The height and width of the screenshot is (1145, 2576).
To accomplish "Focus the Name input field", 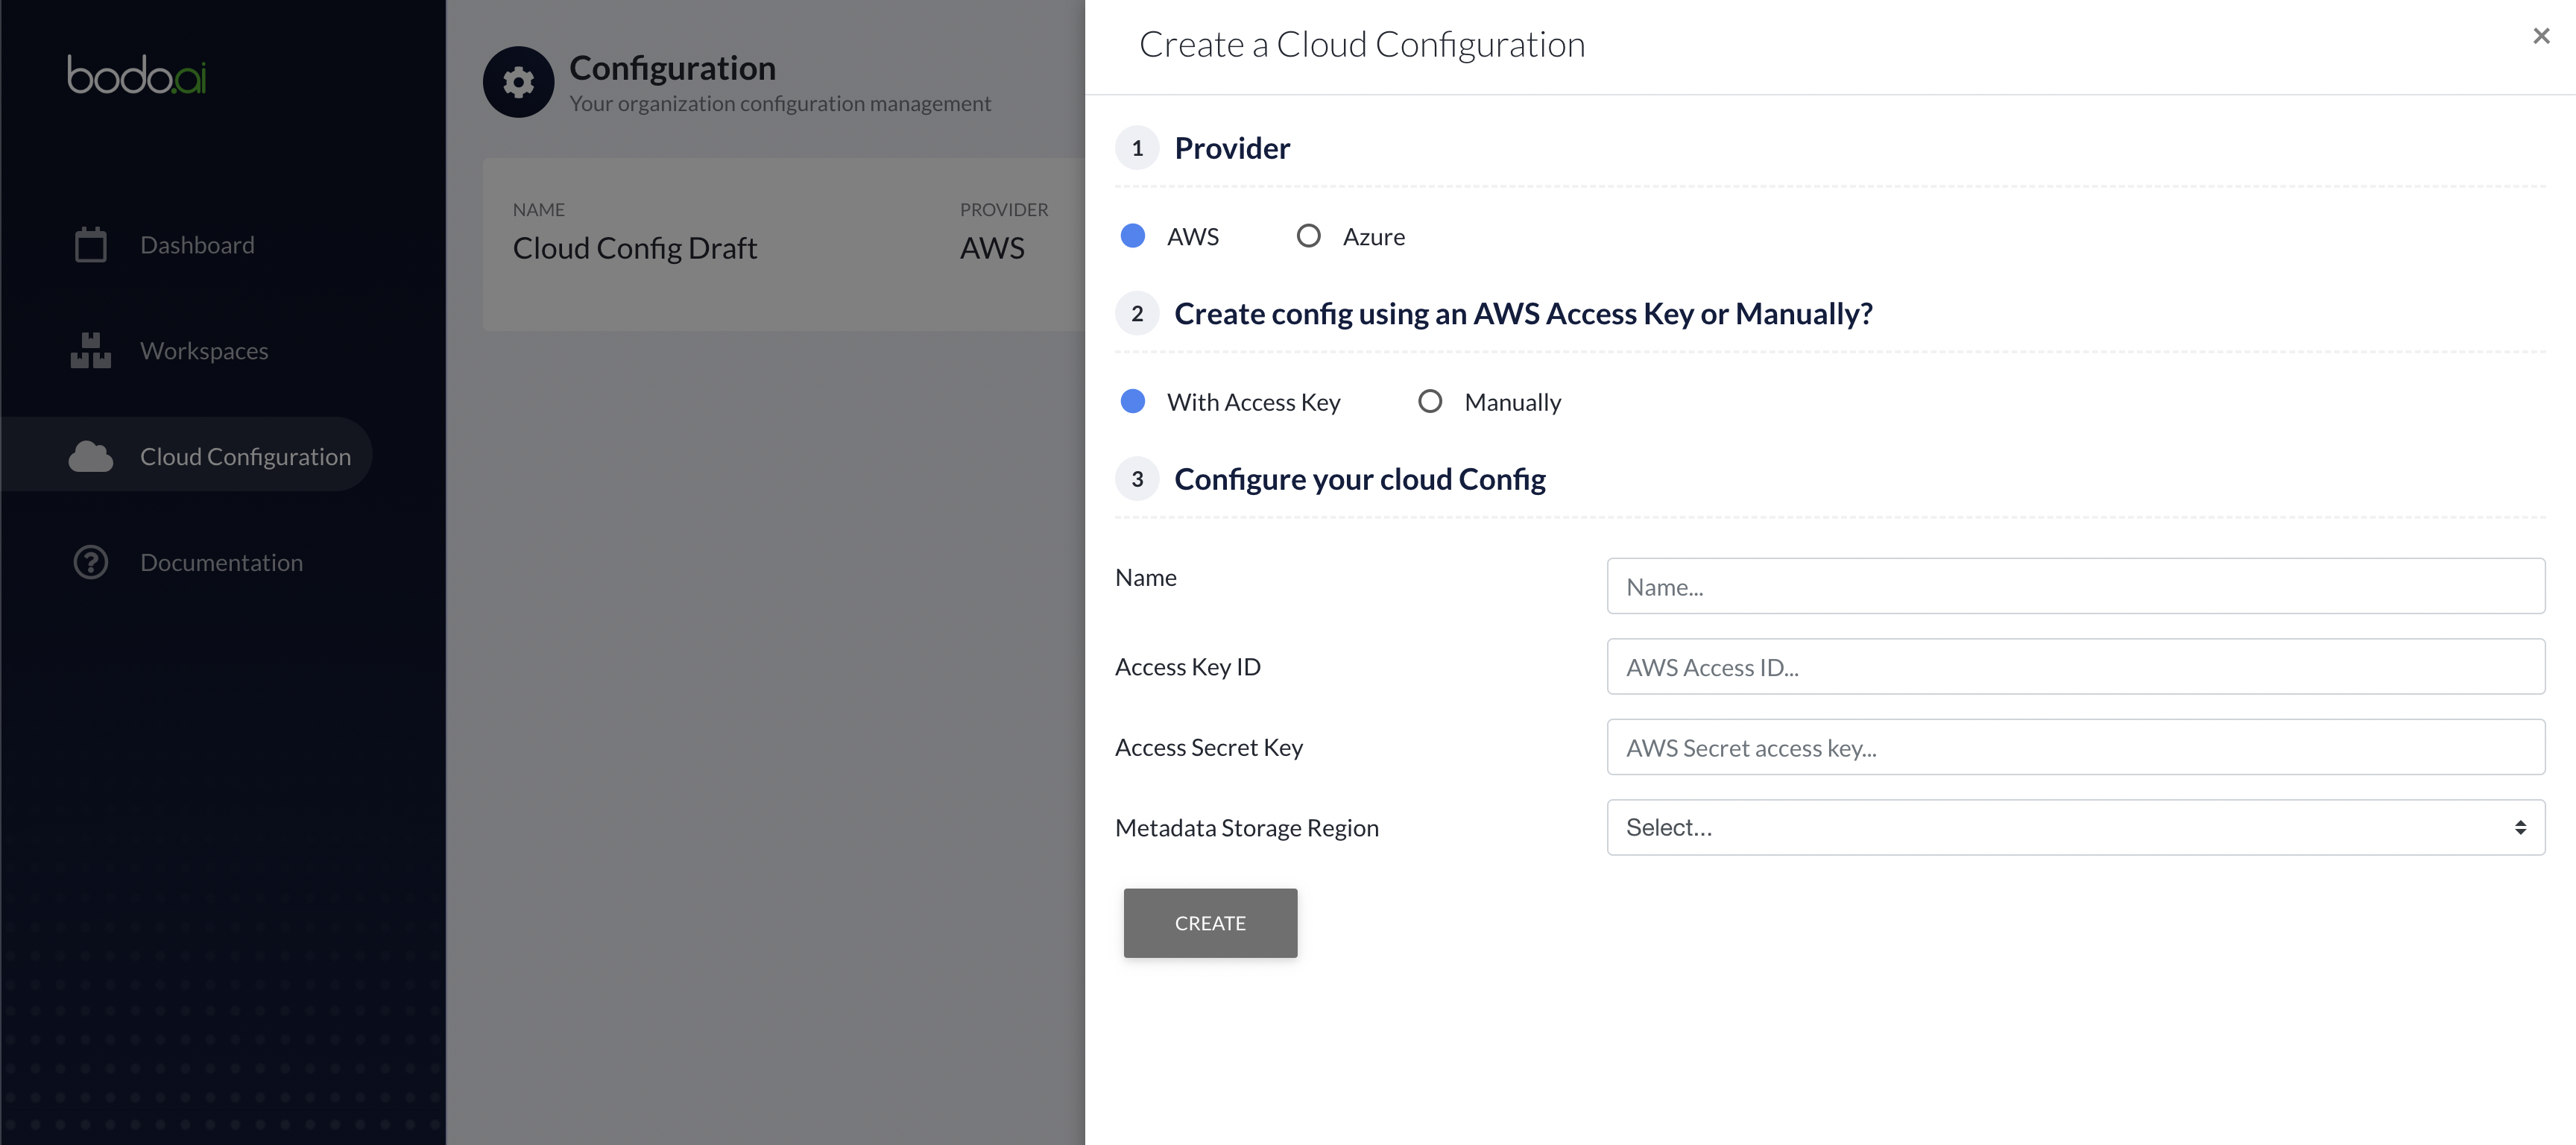I will [2075, 586].
